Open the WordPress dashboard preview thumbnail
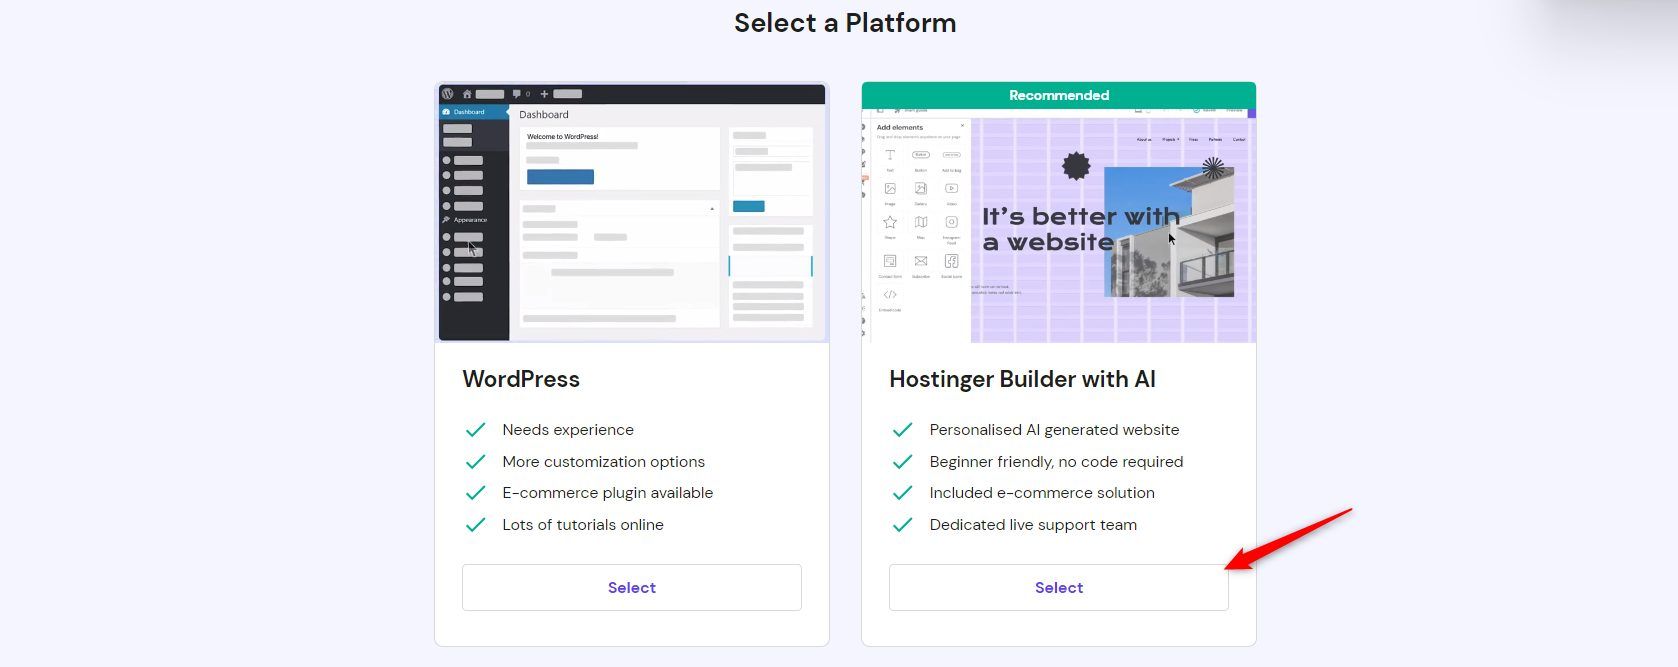Viewport: 1678px width, 667px height. click(x=632, y=212)
